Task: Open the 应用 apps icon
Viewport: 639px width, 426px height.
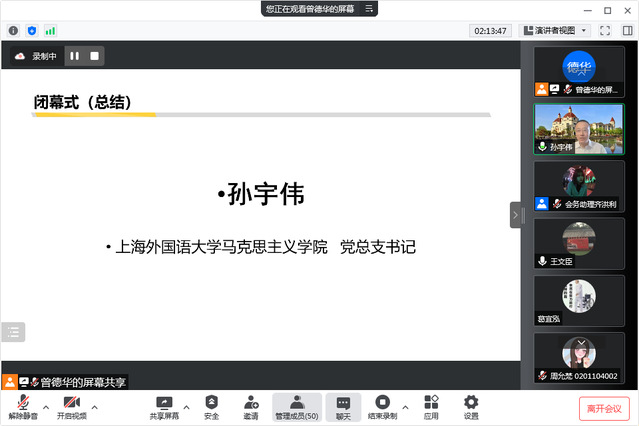Action: coord(431,404)
